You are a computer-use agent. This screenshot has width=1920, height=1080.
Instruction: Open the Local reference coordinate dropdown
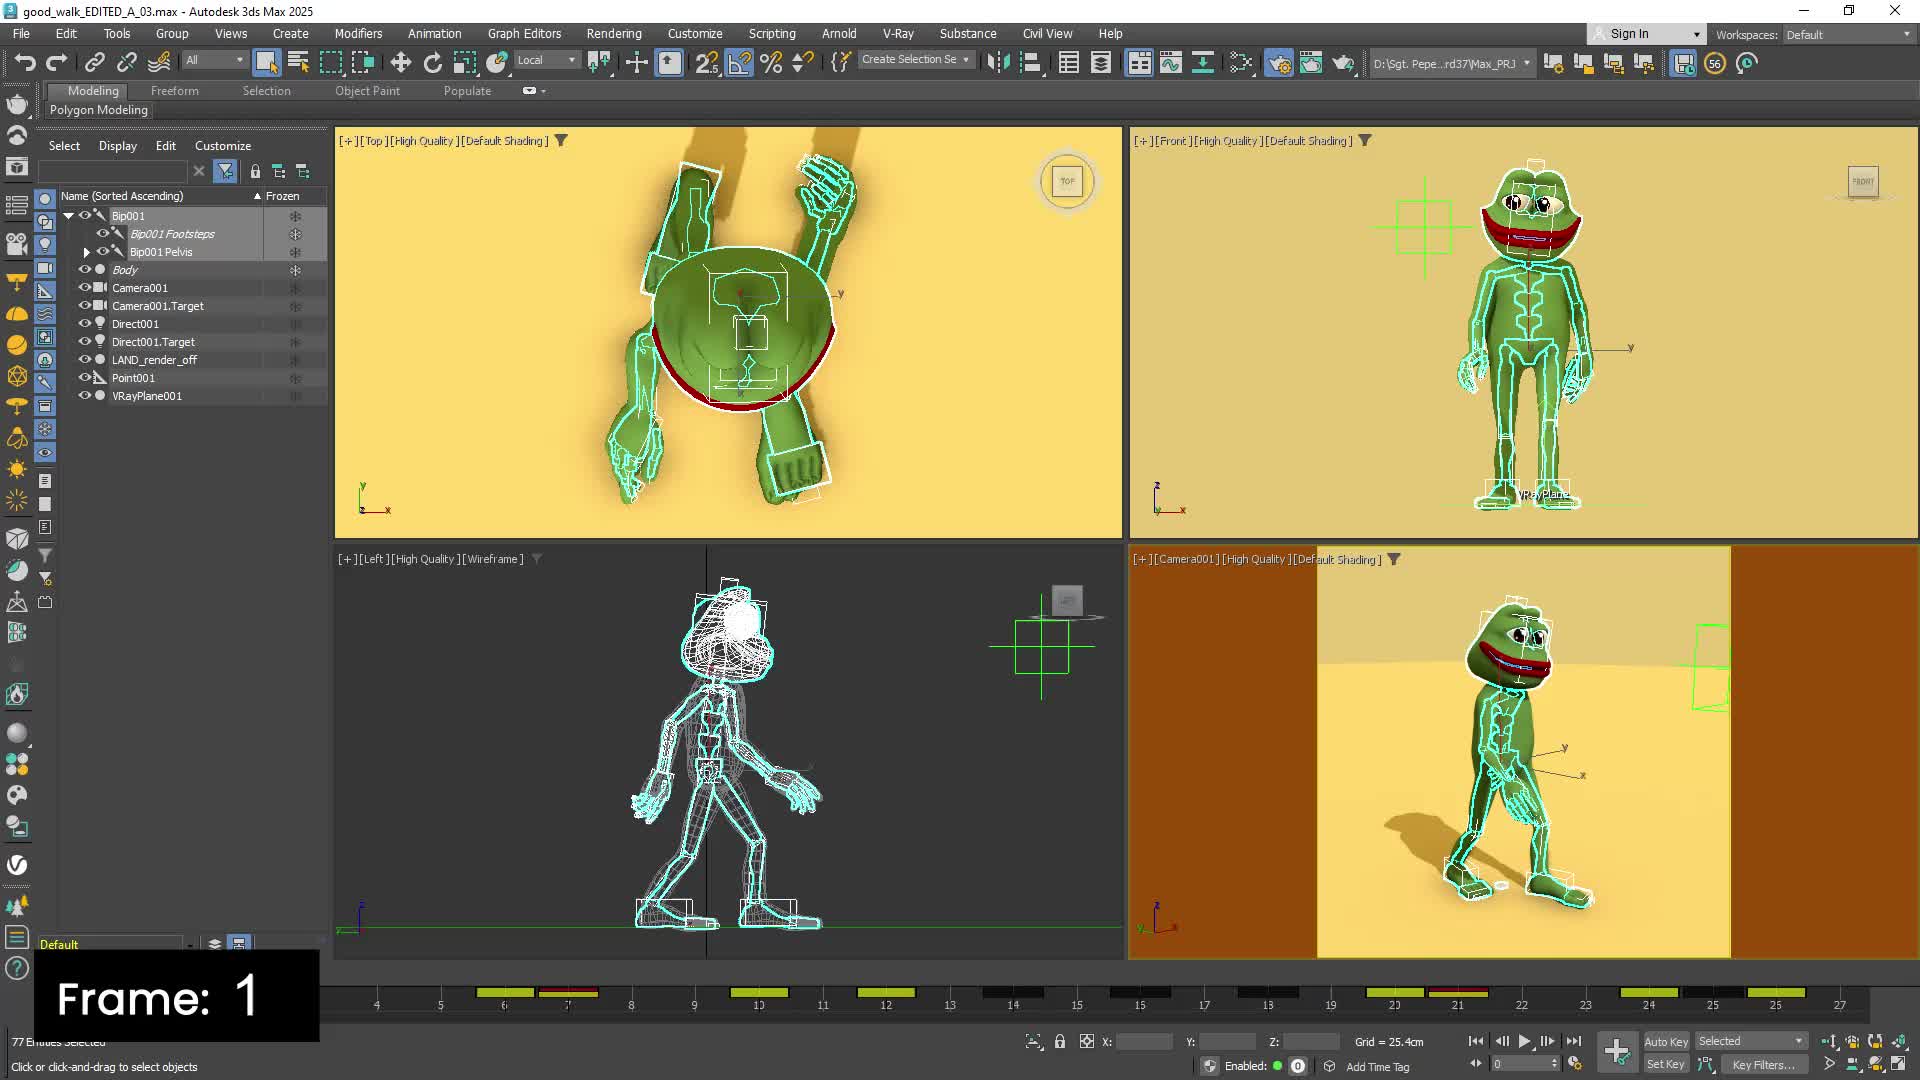(546, 60)
